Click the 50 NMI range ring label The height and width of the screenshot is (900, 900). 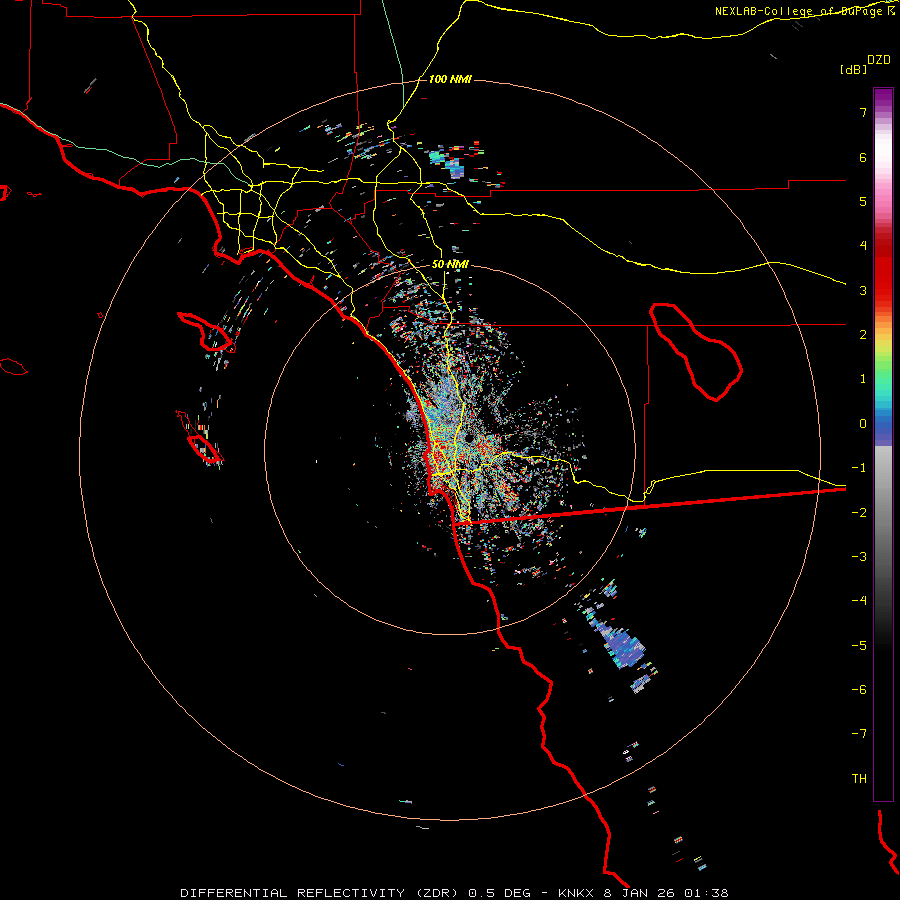tap(450, 264)
